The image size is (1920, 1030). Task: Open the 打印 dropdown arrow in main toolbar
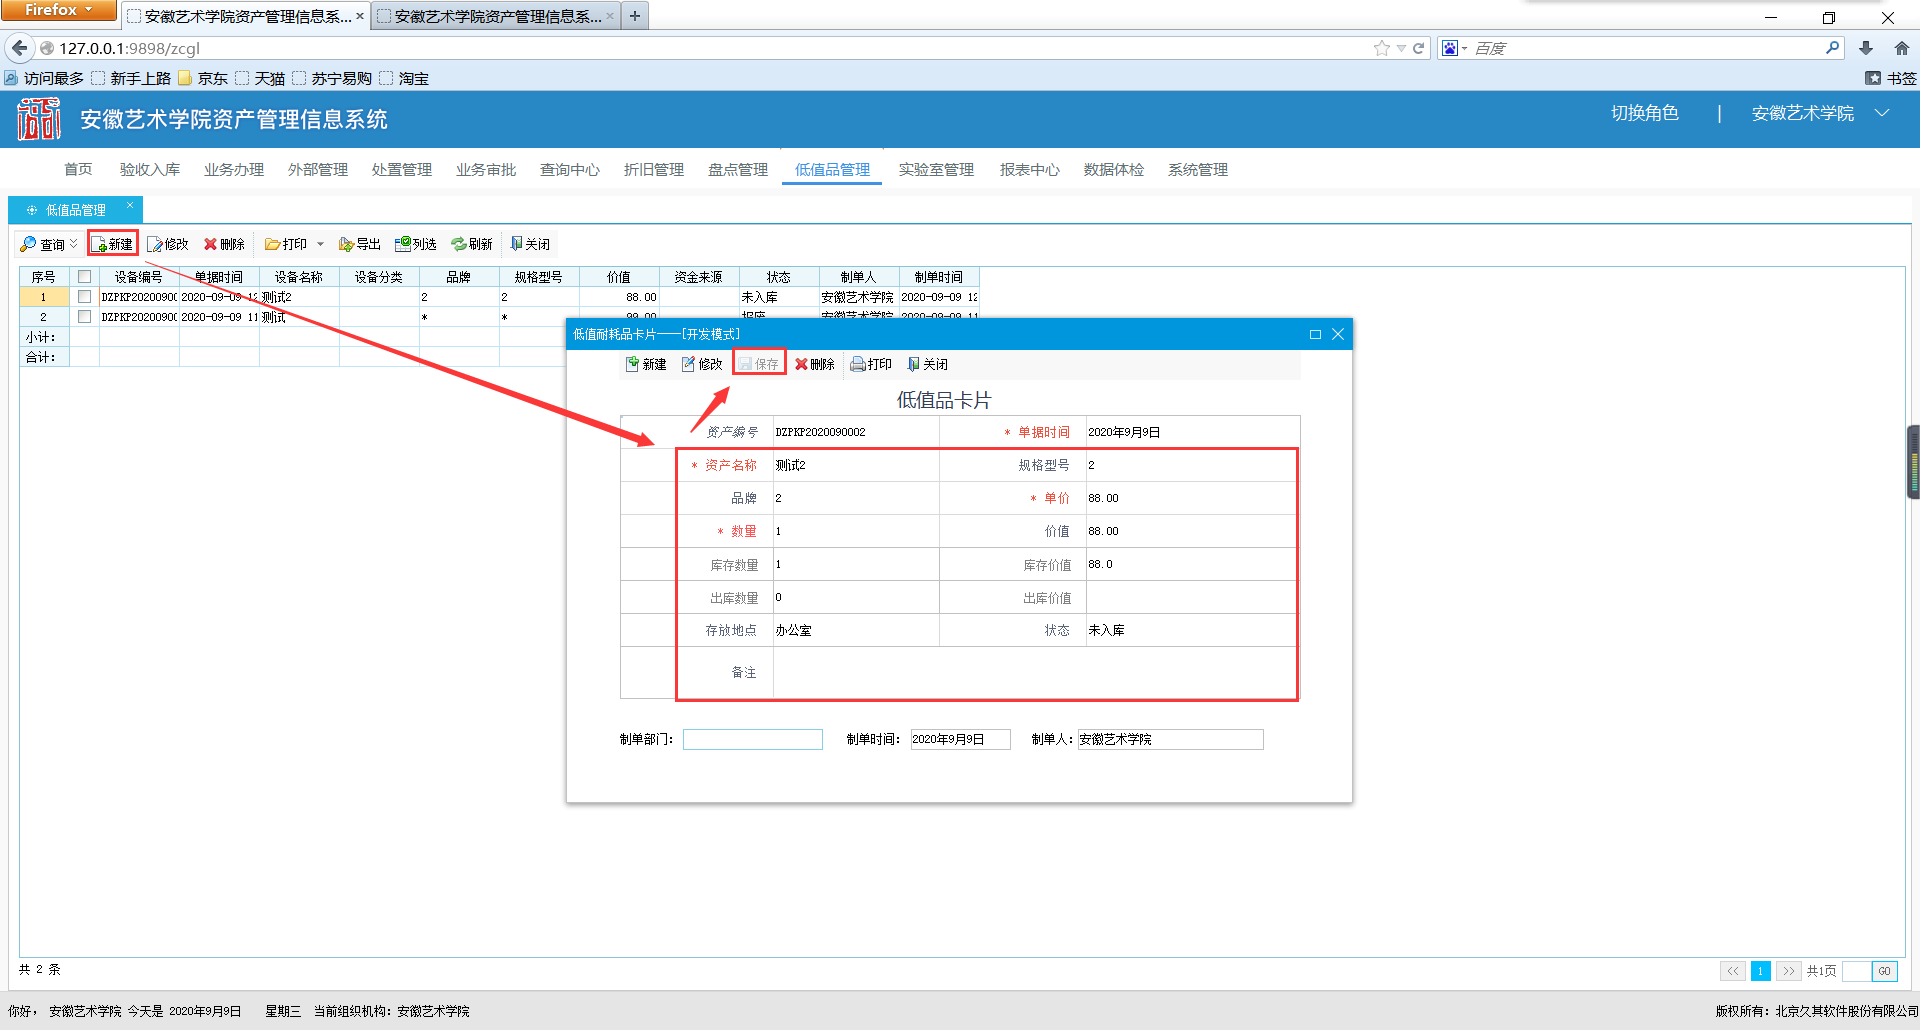tap(320, 244)
